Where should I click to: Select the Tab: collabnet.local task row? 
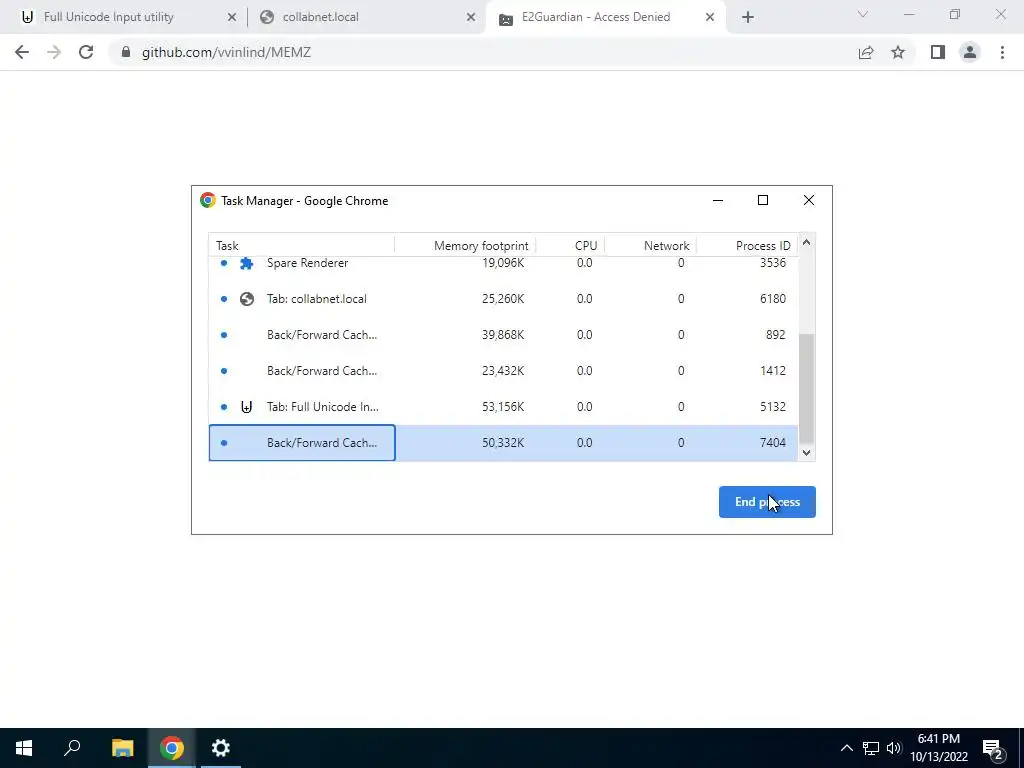503,299
